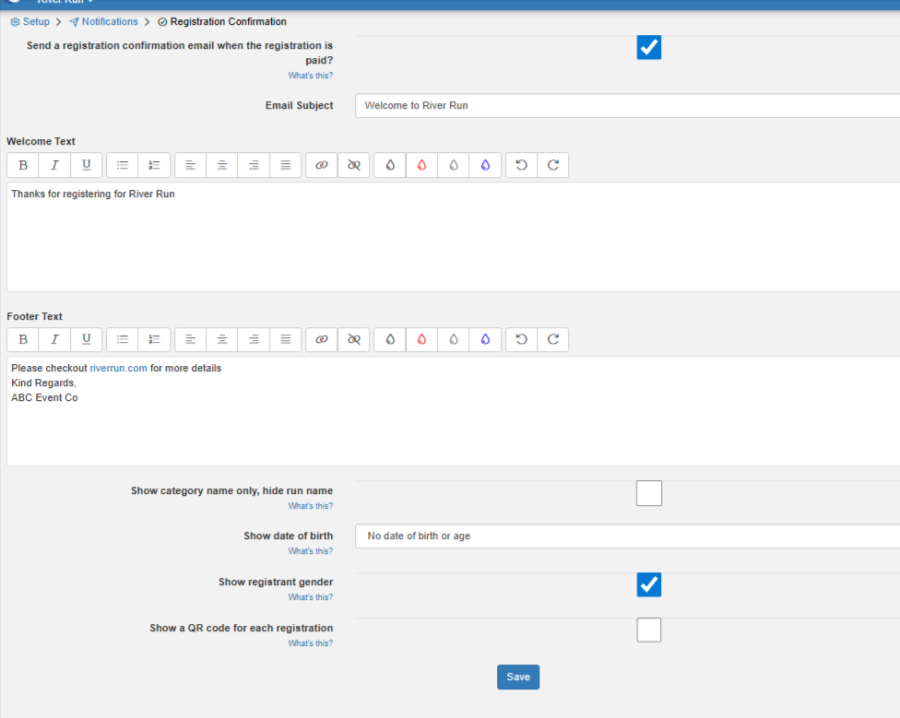
Task: Toggle Italic in Welcome Text toolbar
Action: click(x=55, y=165)
